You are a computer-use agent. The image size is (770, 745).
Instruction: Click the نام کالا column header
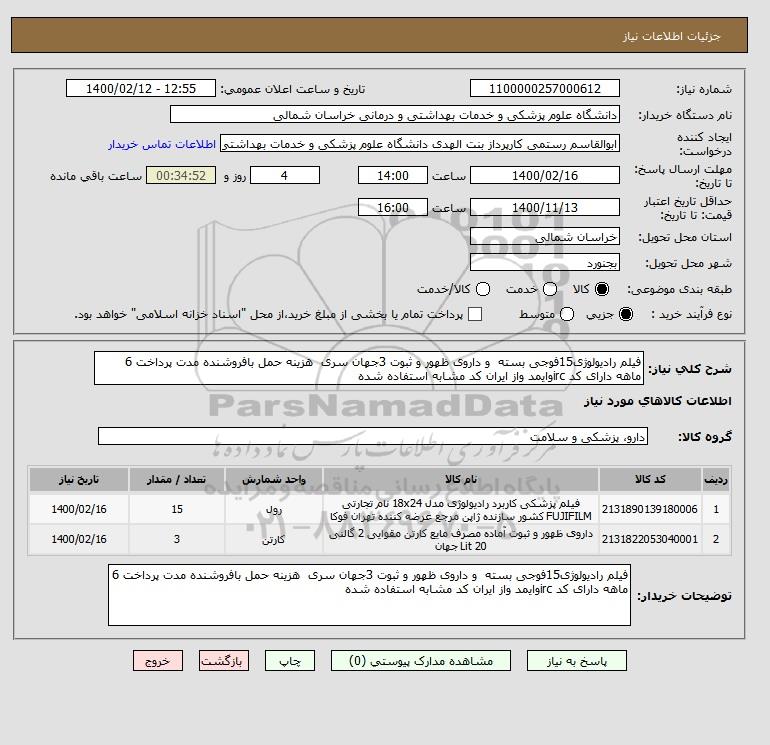click(x=461, y=479)
